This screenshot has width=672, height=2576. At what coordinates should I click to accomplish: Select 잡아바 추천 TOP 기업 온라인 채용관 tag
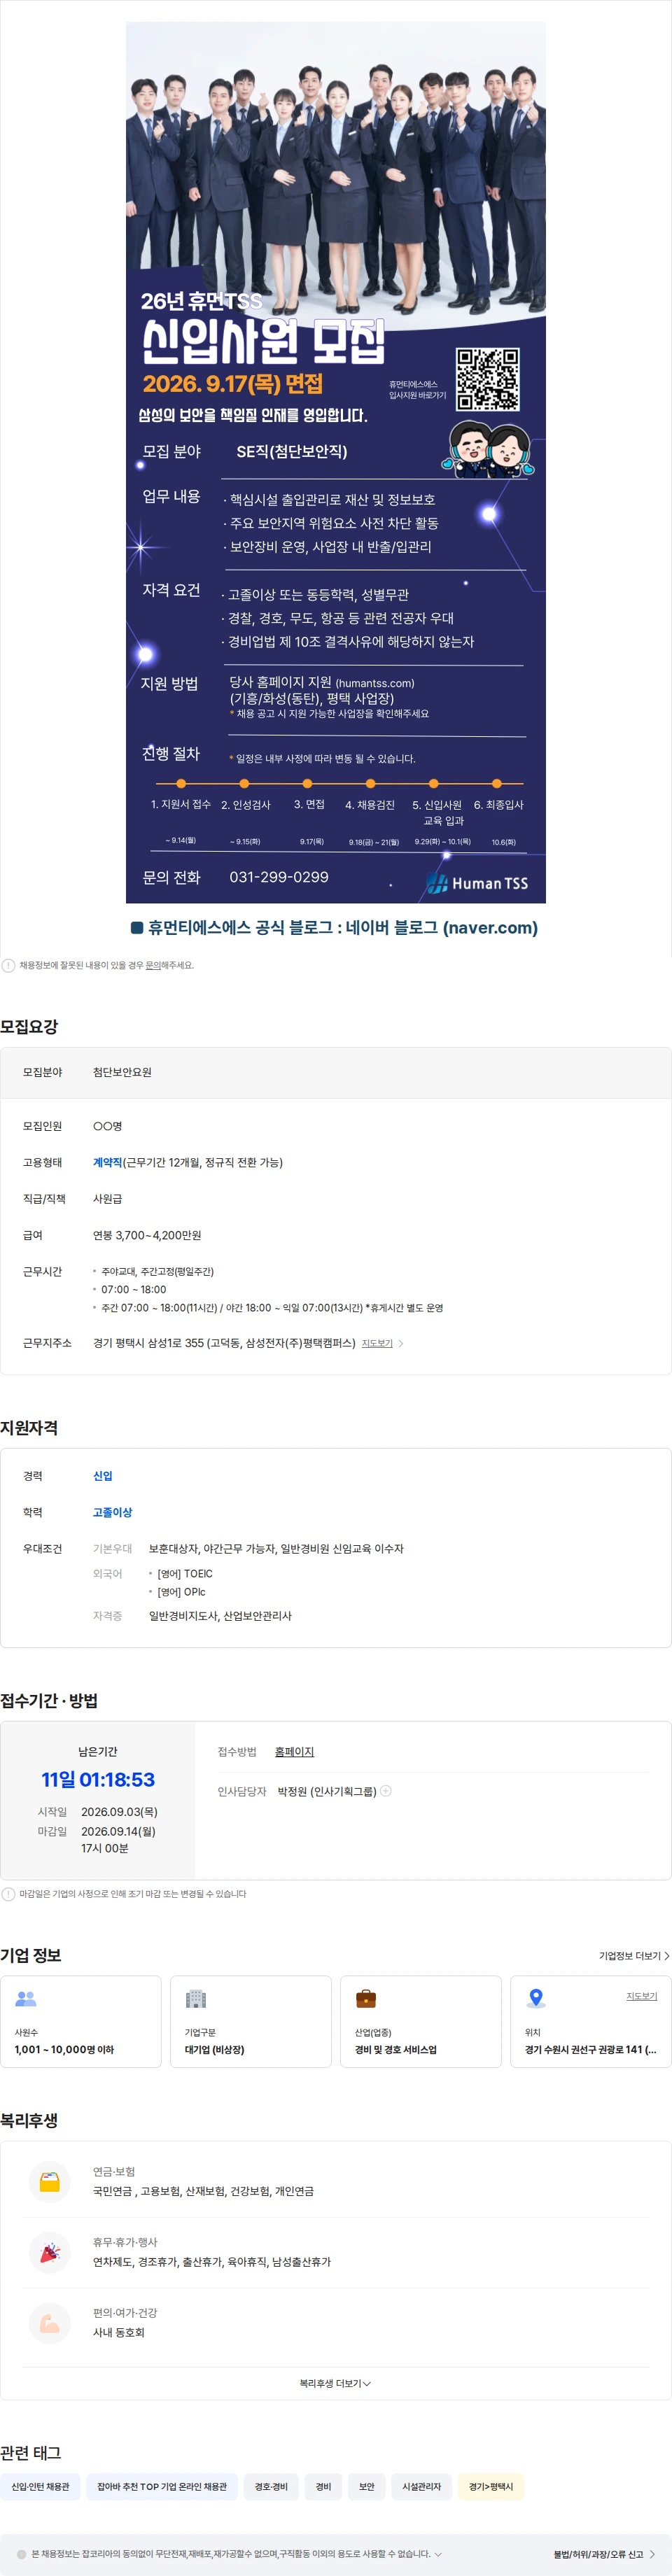(162, 2486)
